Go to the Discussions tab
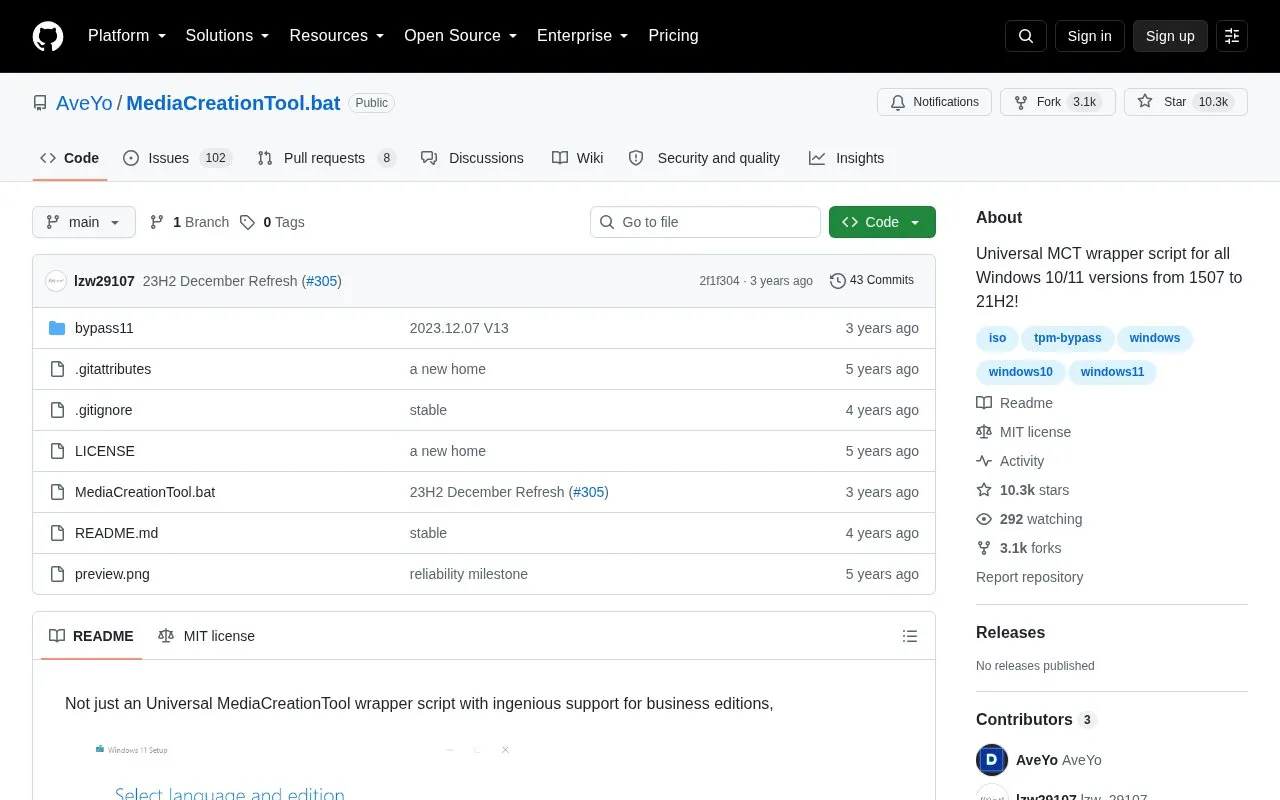 click(472, 158)
